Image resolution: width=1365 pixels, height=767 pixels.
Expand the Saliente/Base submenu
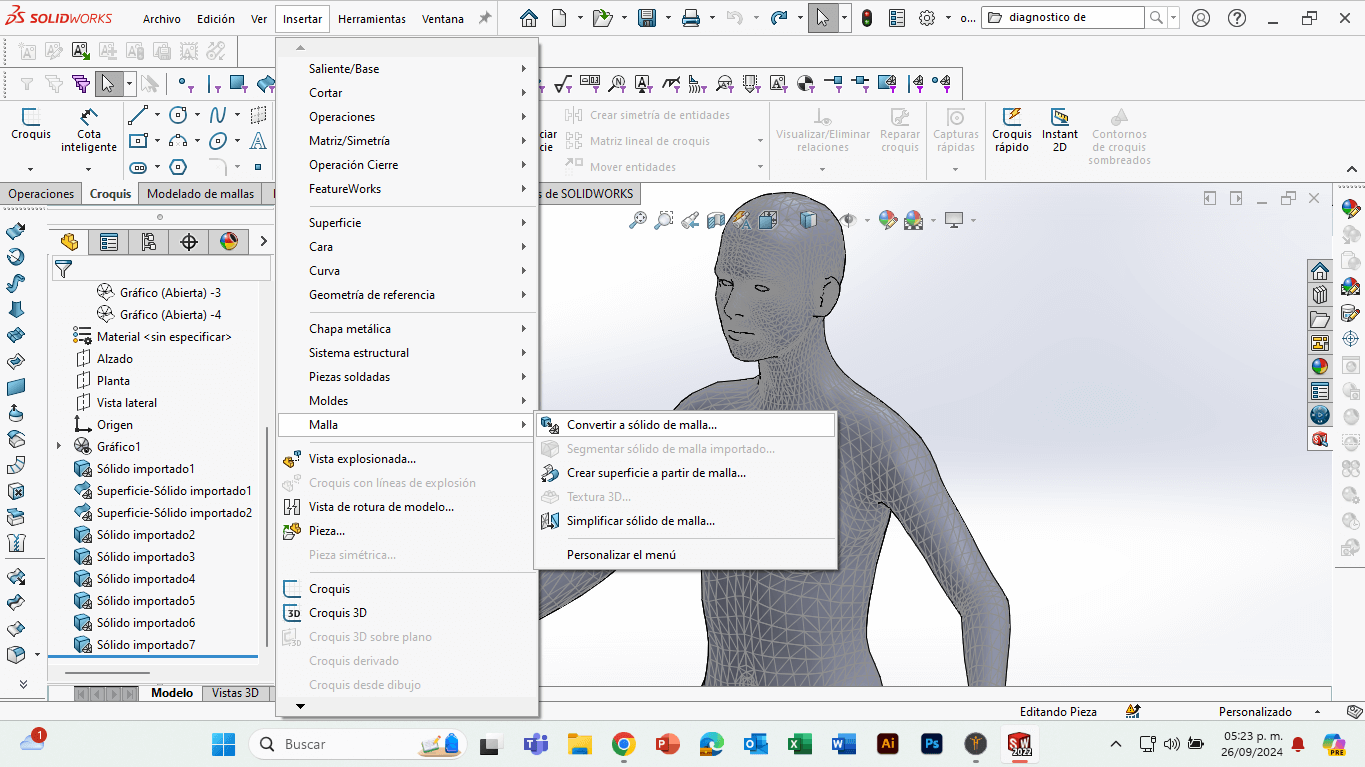pyautogui.click(x=408, y=69)
